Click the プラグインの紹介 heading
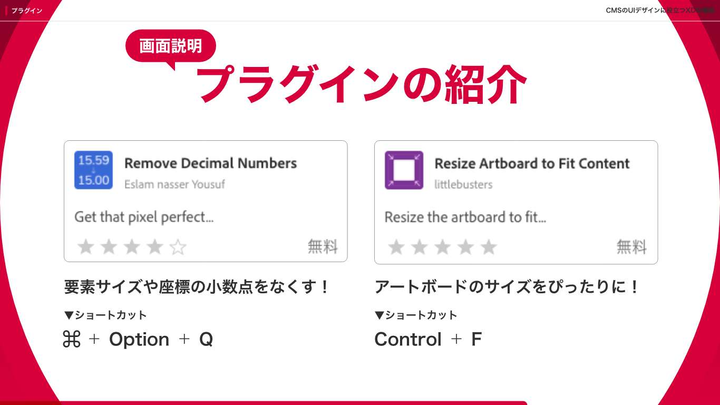The image size is (720, 405). 360,84
